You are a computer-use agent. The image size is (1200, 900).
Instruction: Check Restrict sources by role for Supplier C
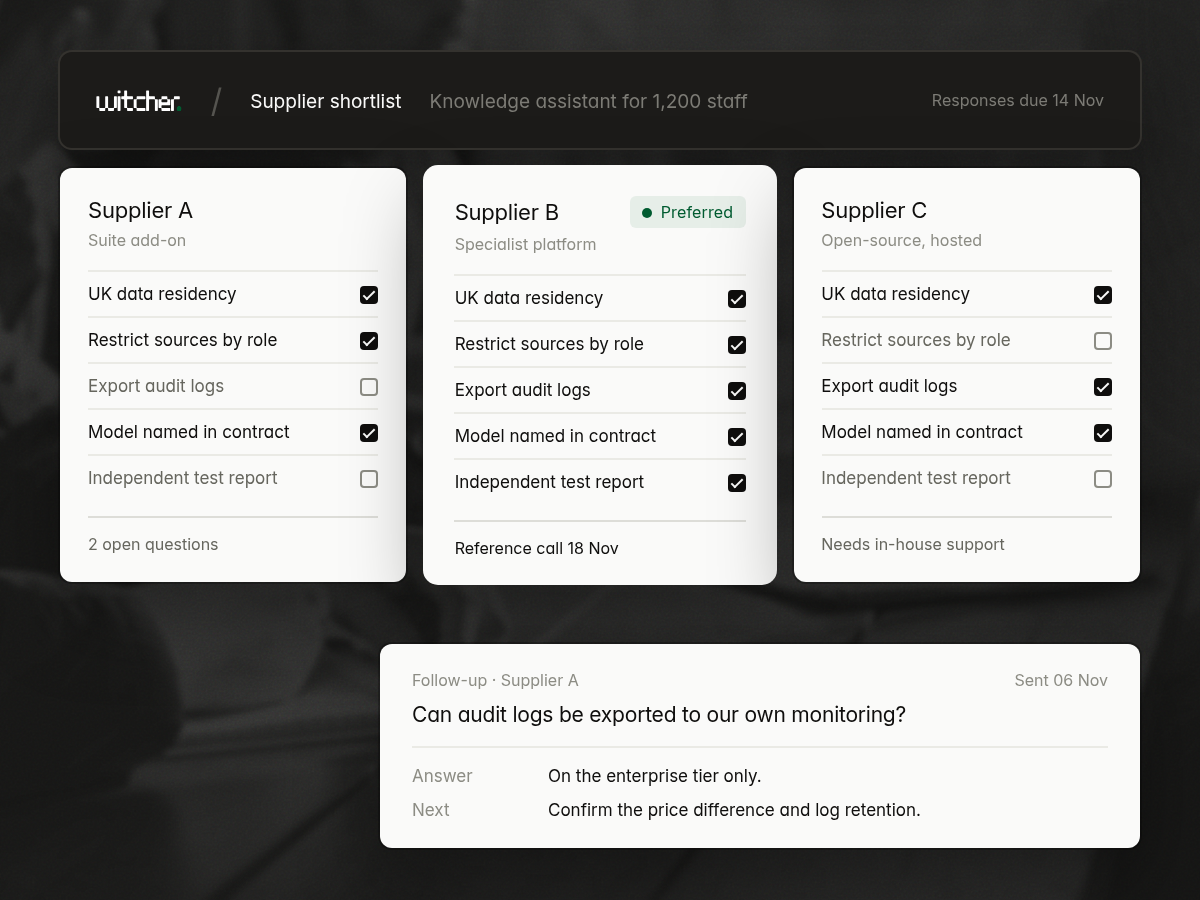[x=1103, y=341]
